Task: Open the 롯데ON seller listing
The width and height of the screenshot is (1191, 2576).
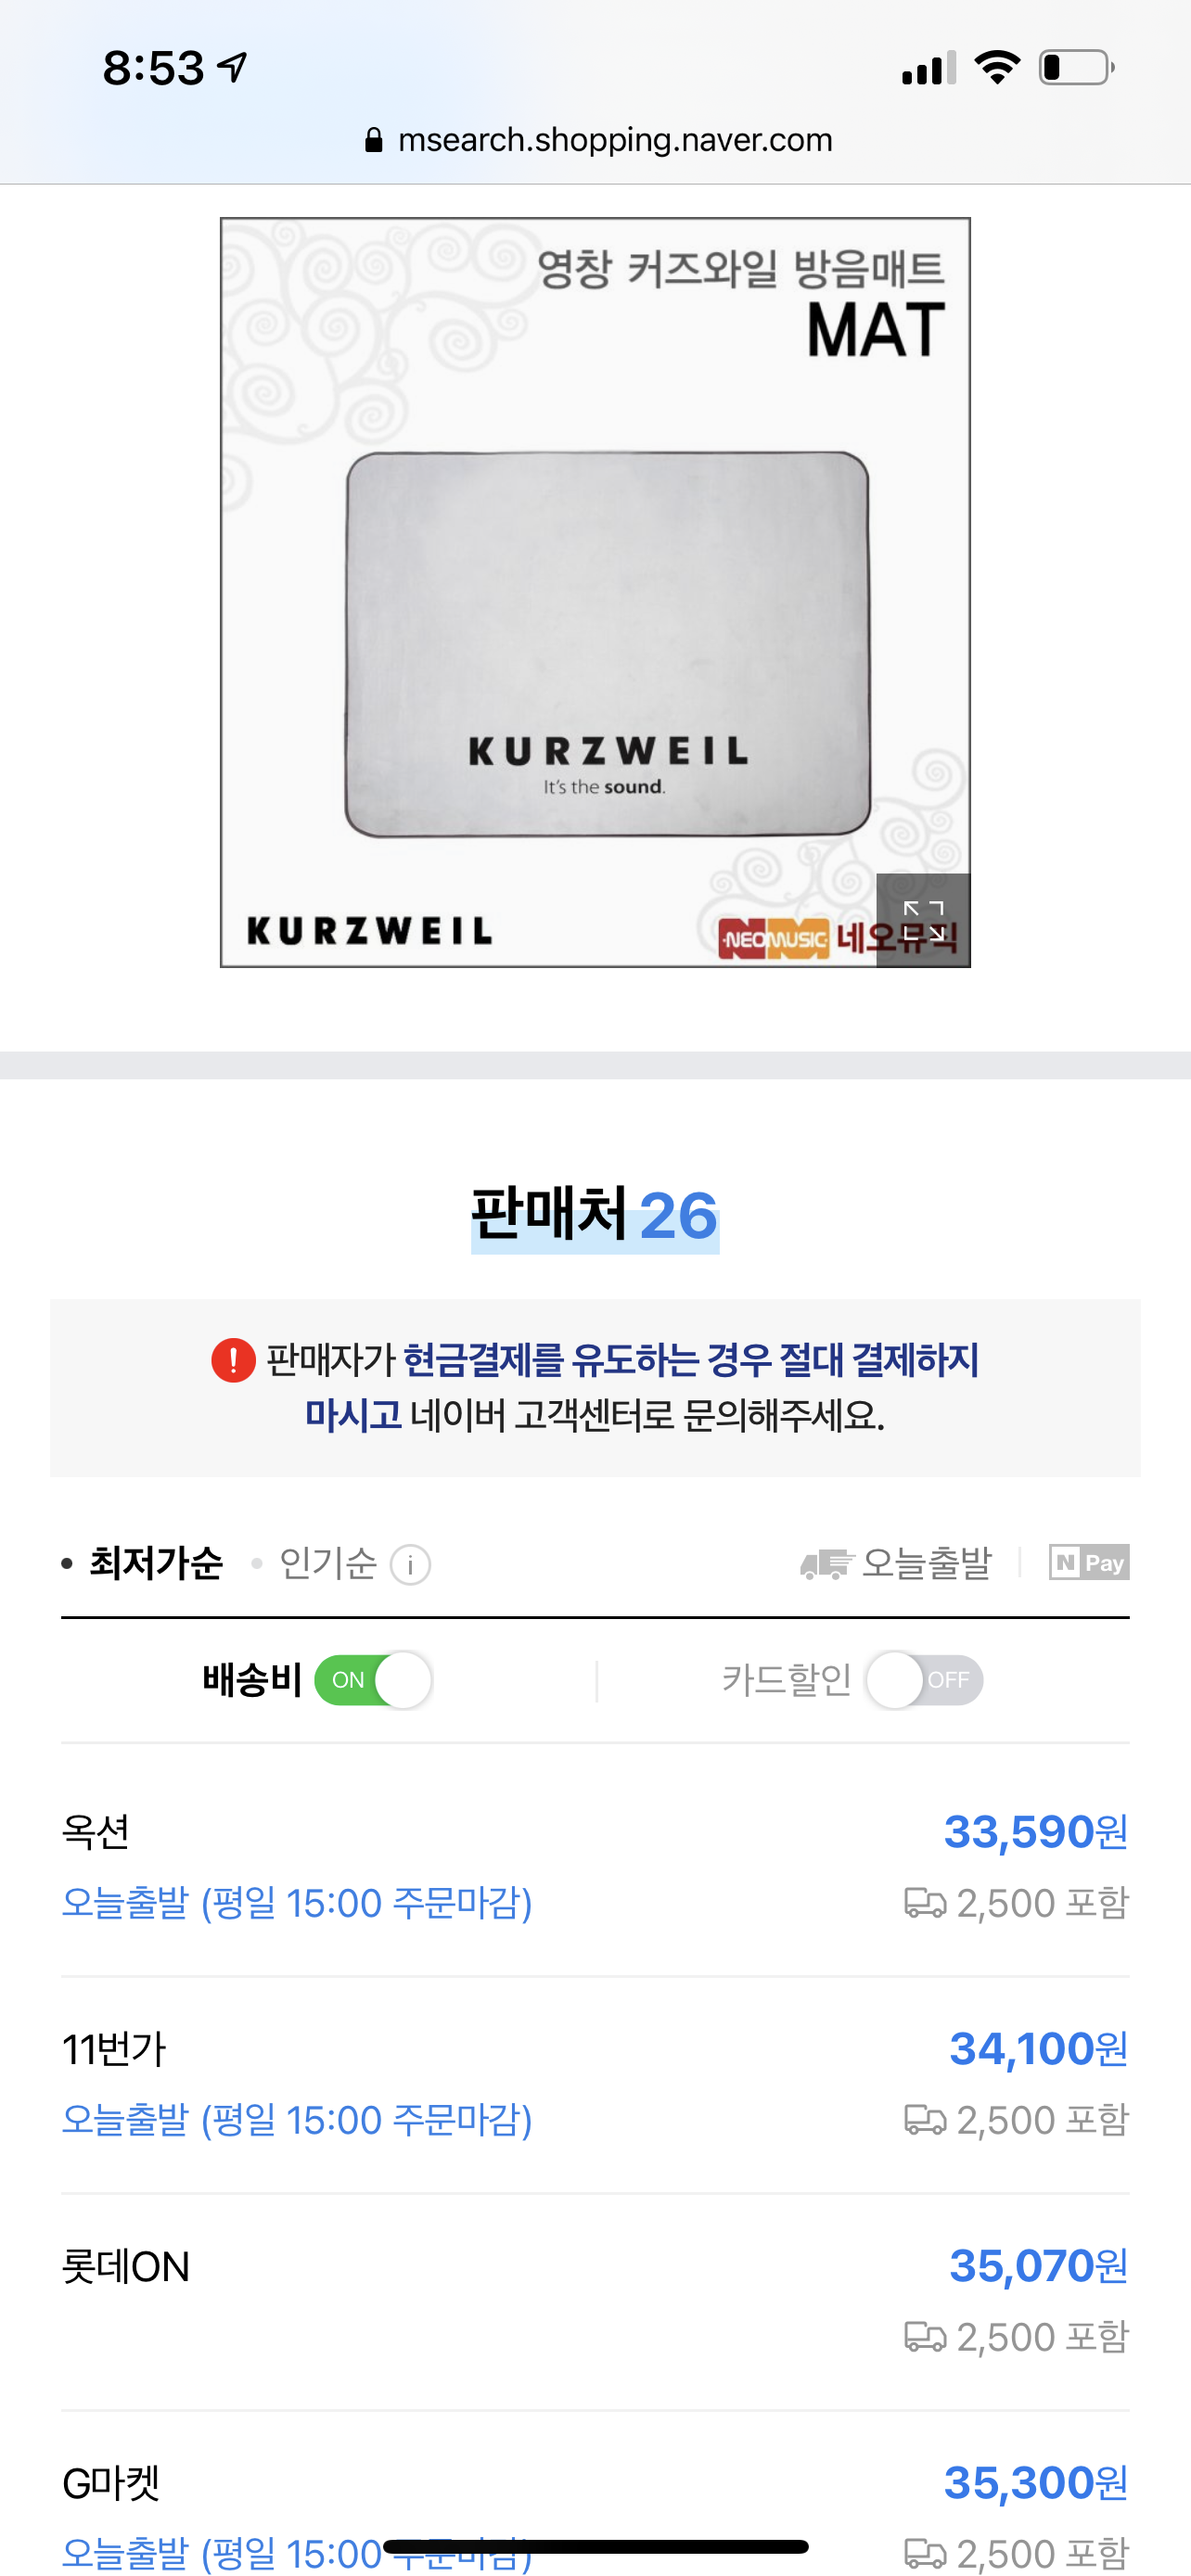Action: click(595, 2302)
